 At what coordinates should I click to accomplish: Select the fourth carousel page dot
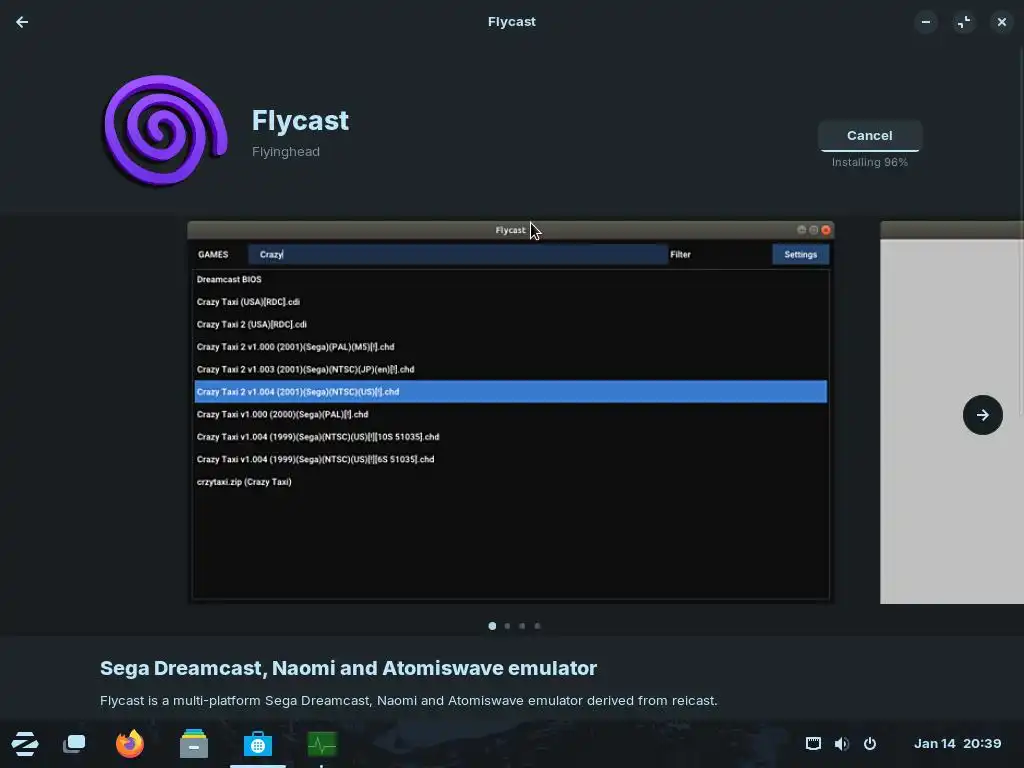(x=537, y=626)
